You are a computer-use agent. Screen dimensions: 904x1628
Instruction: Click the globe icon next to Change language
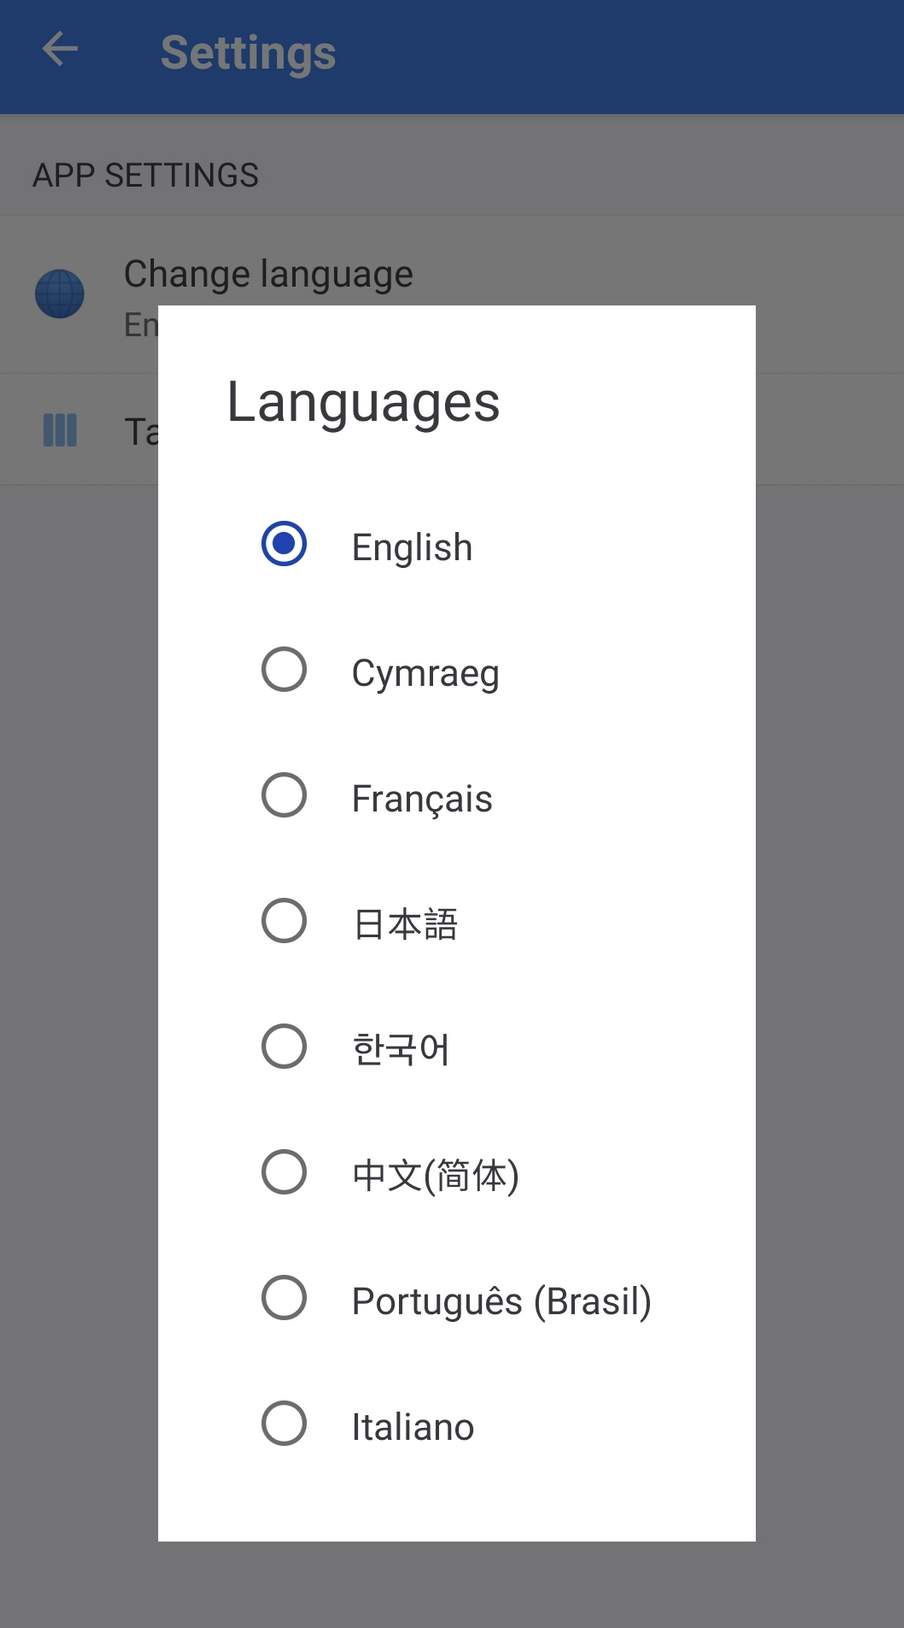click(60, 293)
